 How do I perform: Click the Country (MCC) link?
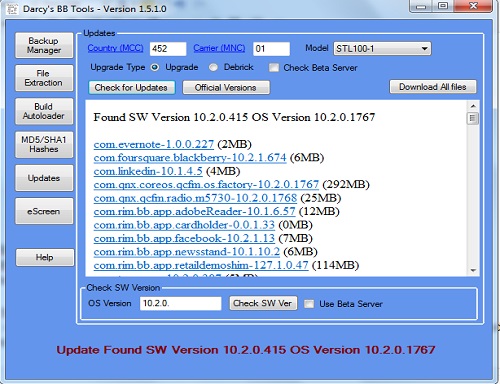click(115, 48)
